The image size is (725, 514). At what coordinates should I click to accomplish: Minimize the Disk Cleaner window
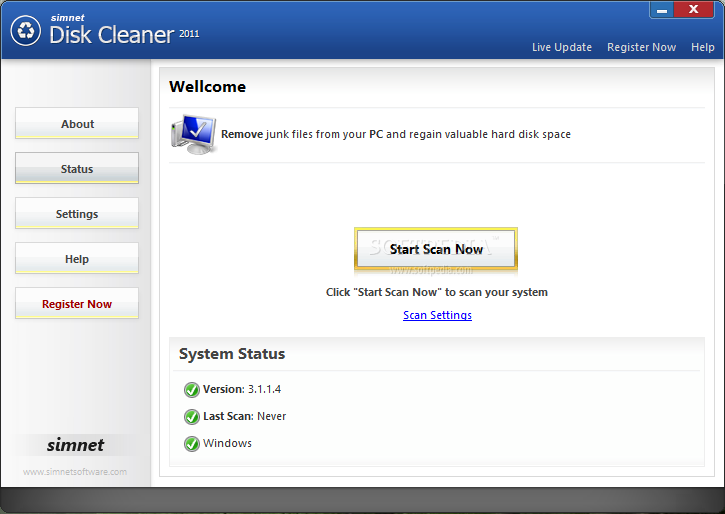point(662,10)
